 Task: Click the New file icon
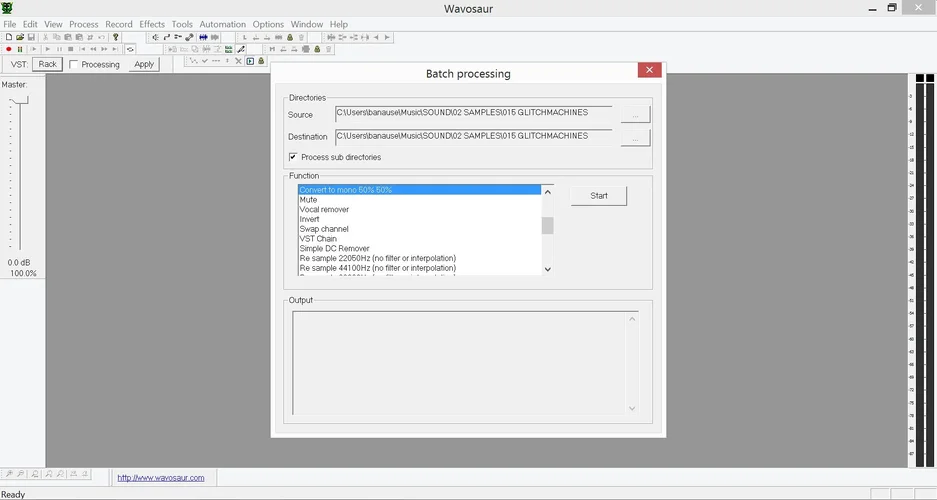point(9,37)
